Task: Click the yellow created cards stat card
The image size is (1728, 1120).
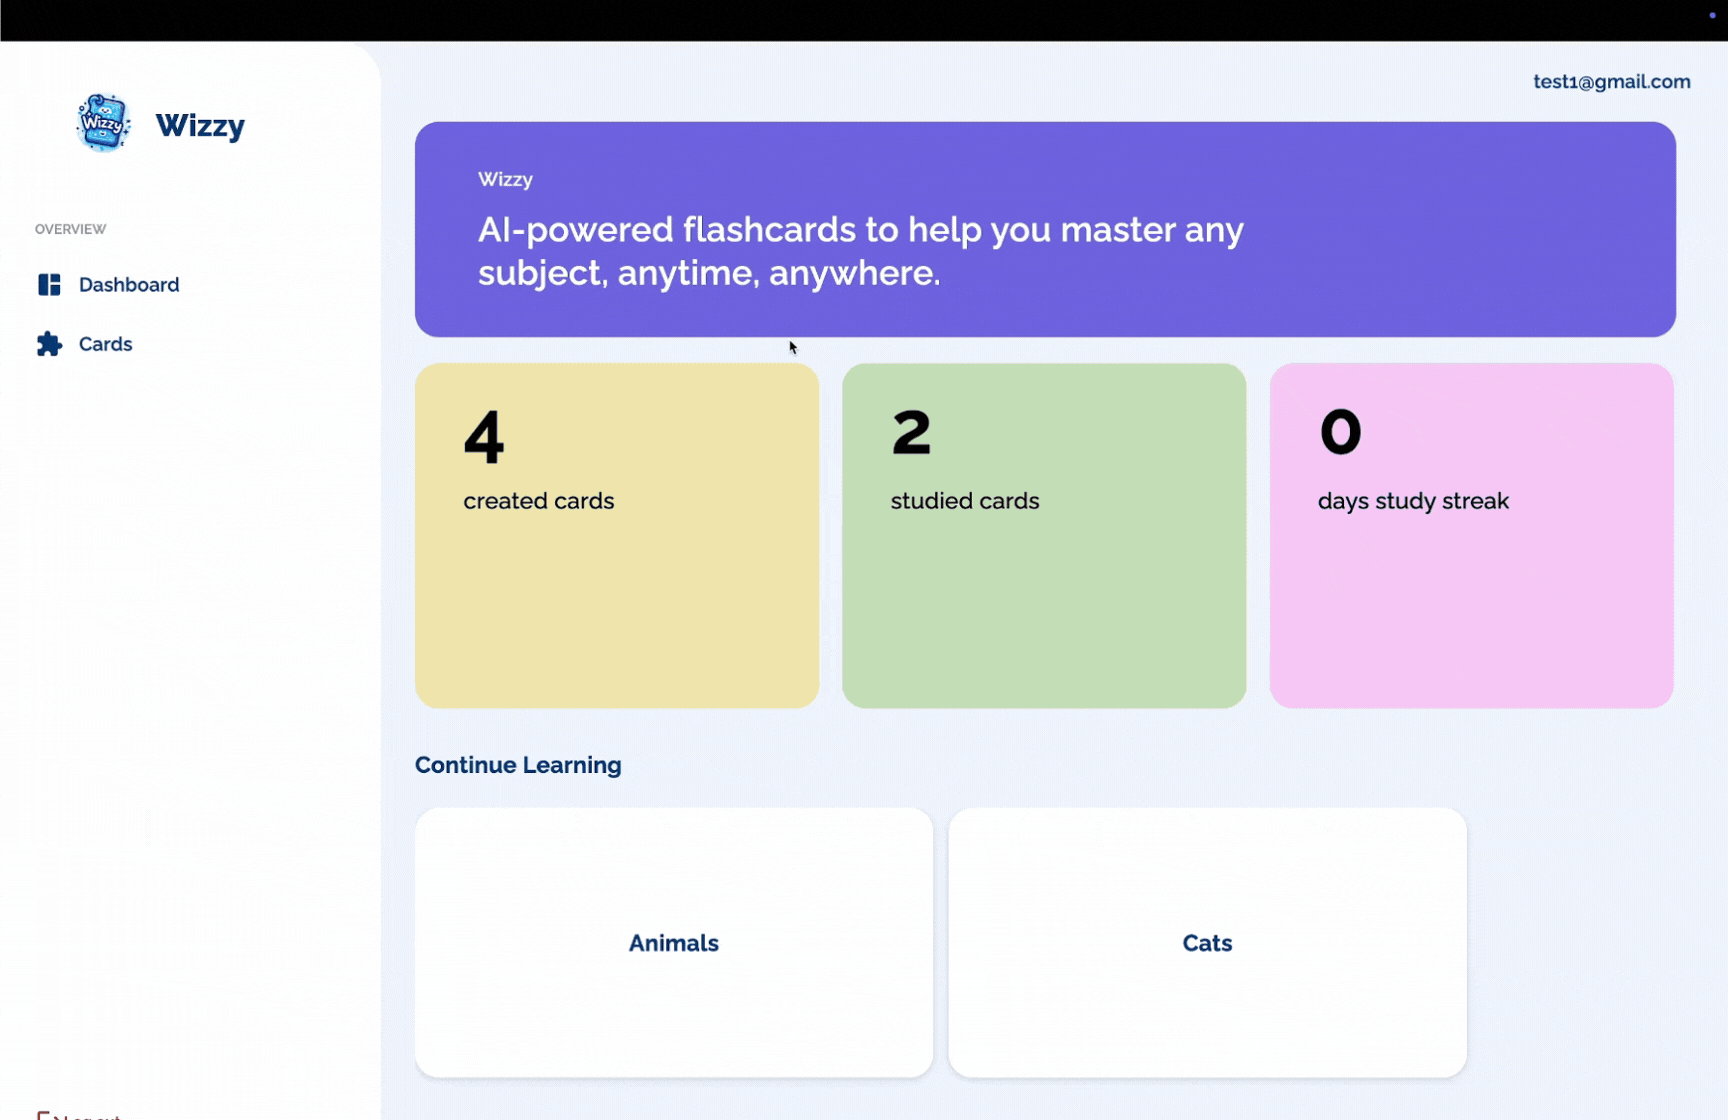Action: (x=616, y=535)
